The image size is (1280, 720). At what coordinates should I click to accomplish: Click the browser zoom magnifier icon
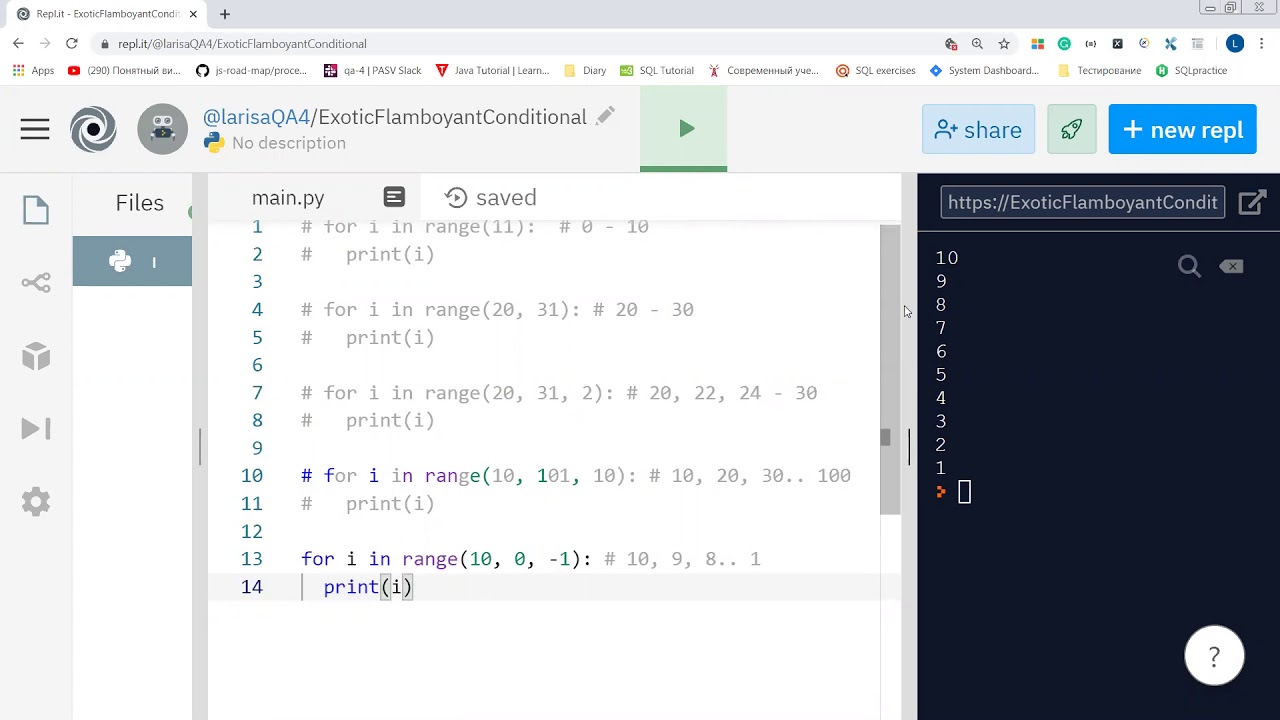977,44
